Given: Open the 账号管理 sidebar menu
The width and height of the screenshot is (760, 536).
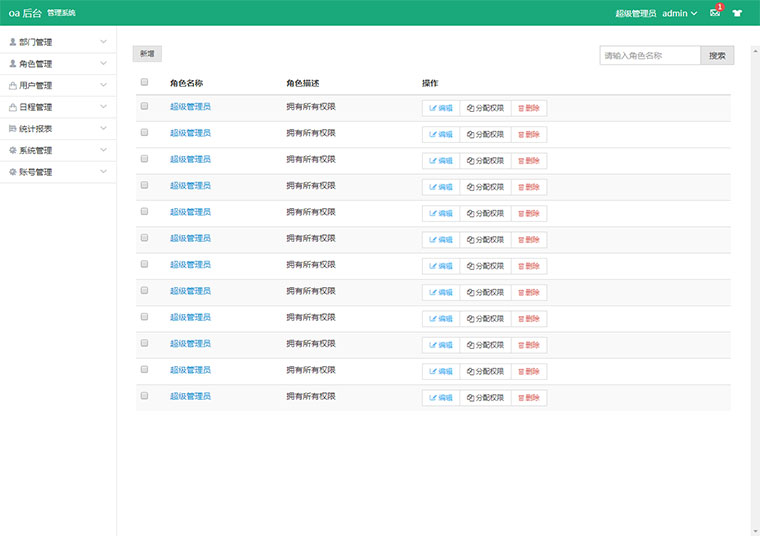Looking at the screenshot, I should tap(58, 172).
